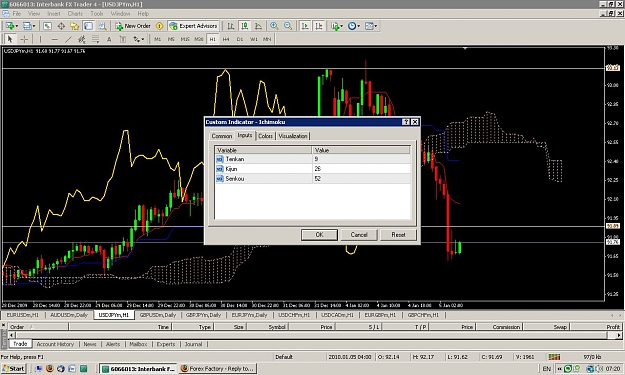Open Firefox from the quick launch bar
625x375 pixels.
tap(50, 369)
